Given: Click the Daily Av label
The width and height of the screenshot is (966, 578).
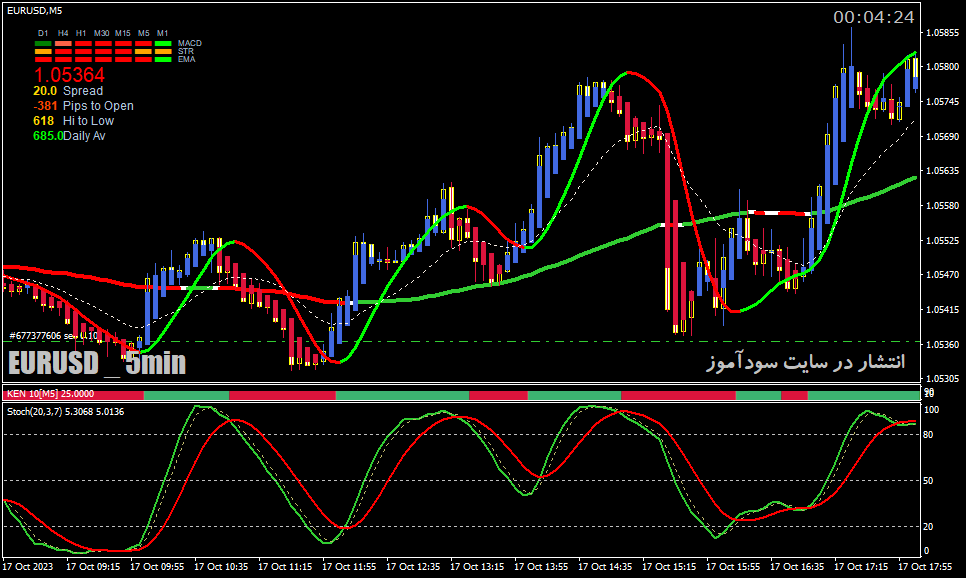Looking at the screenshot, I should coord(84,136).
